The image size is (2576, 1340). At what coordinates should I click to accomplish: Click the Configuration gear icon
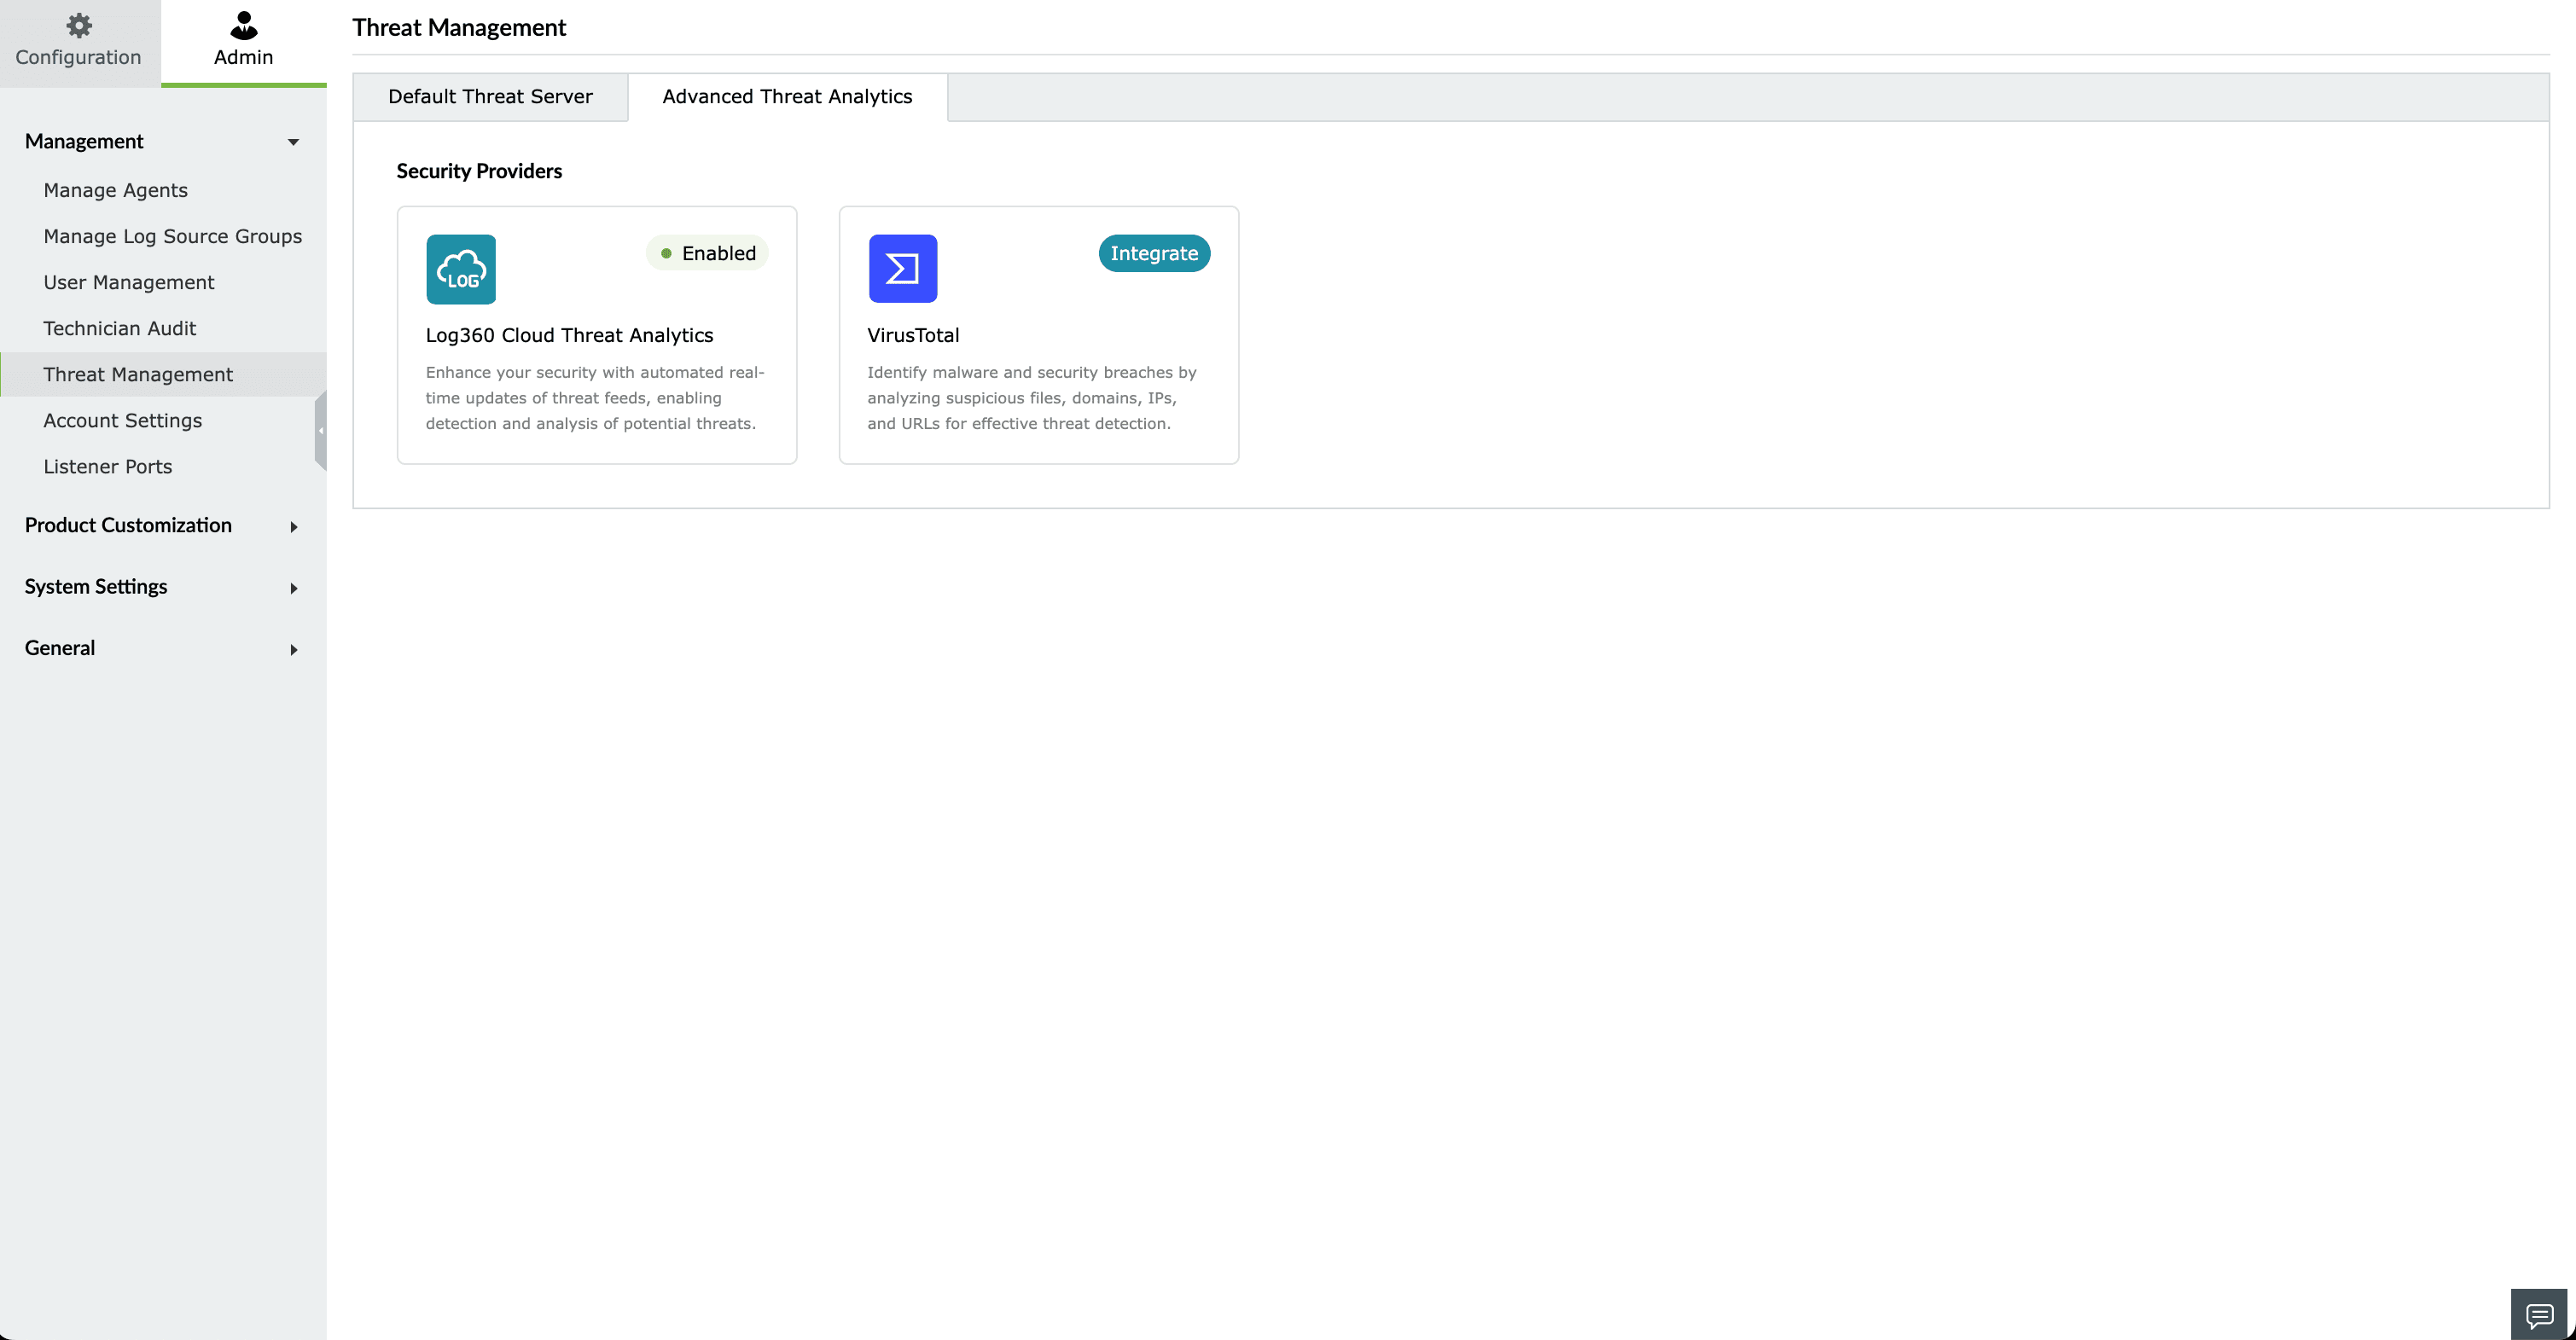(x=78, y=25)
